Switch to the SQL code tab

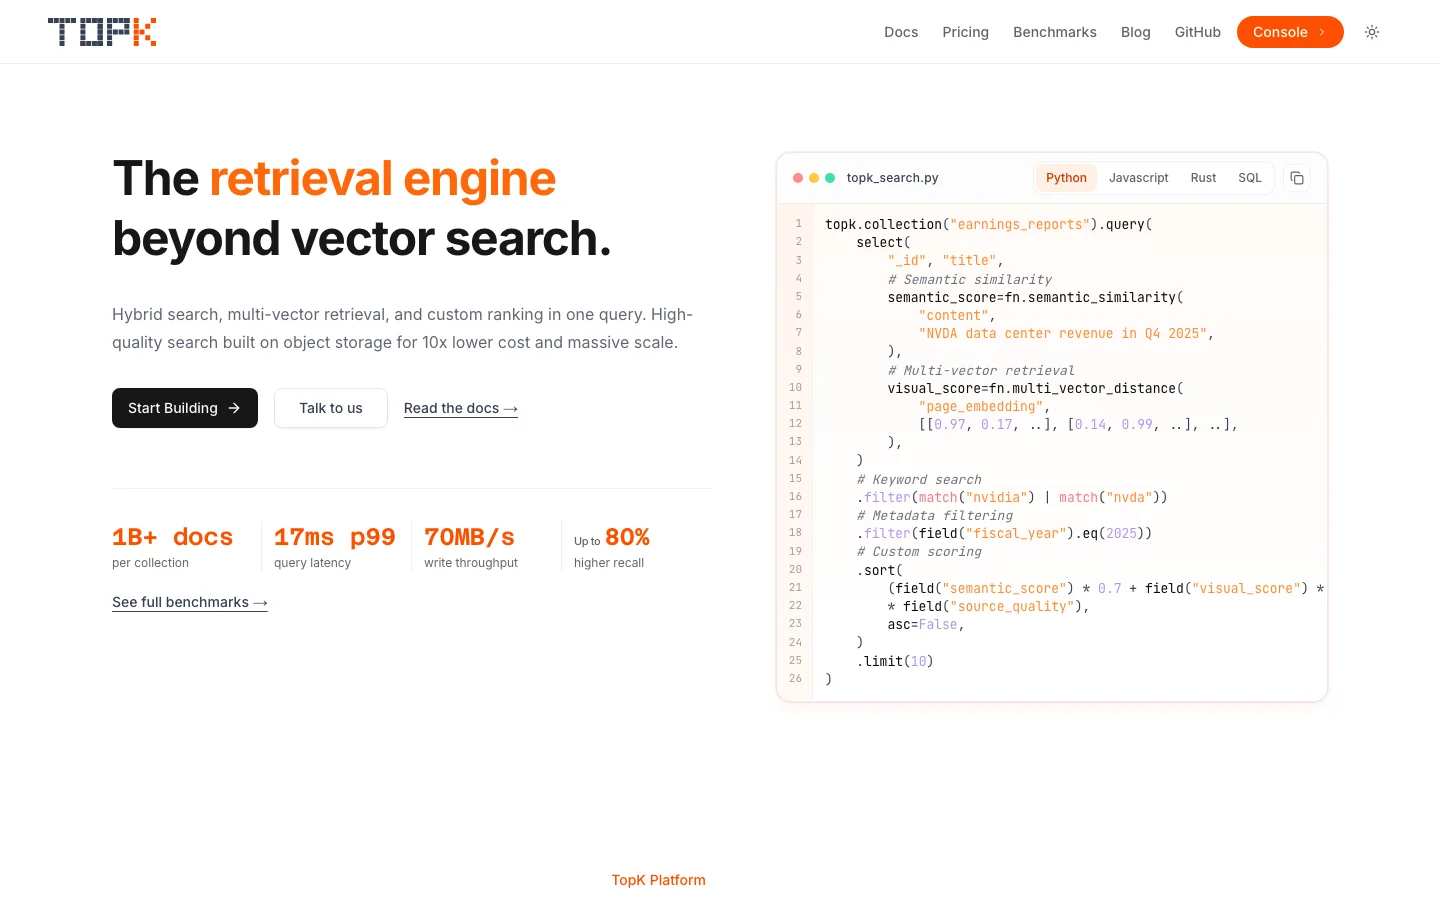pyautogui.click(x=1250, y=178)
